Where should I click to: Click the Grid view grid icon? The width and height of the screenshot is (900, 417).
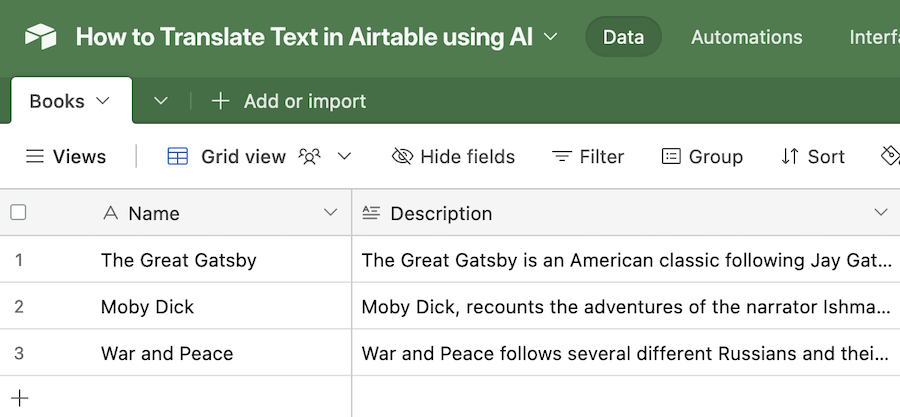click(x=177, y=157)
